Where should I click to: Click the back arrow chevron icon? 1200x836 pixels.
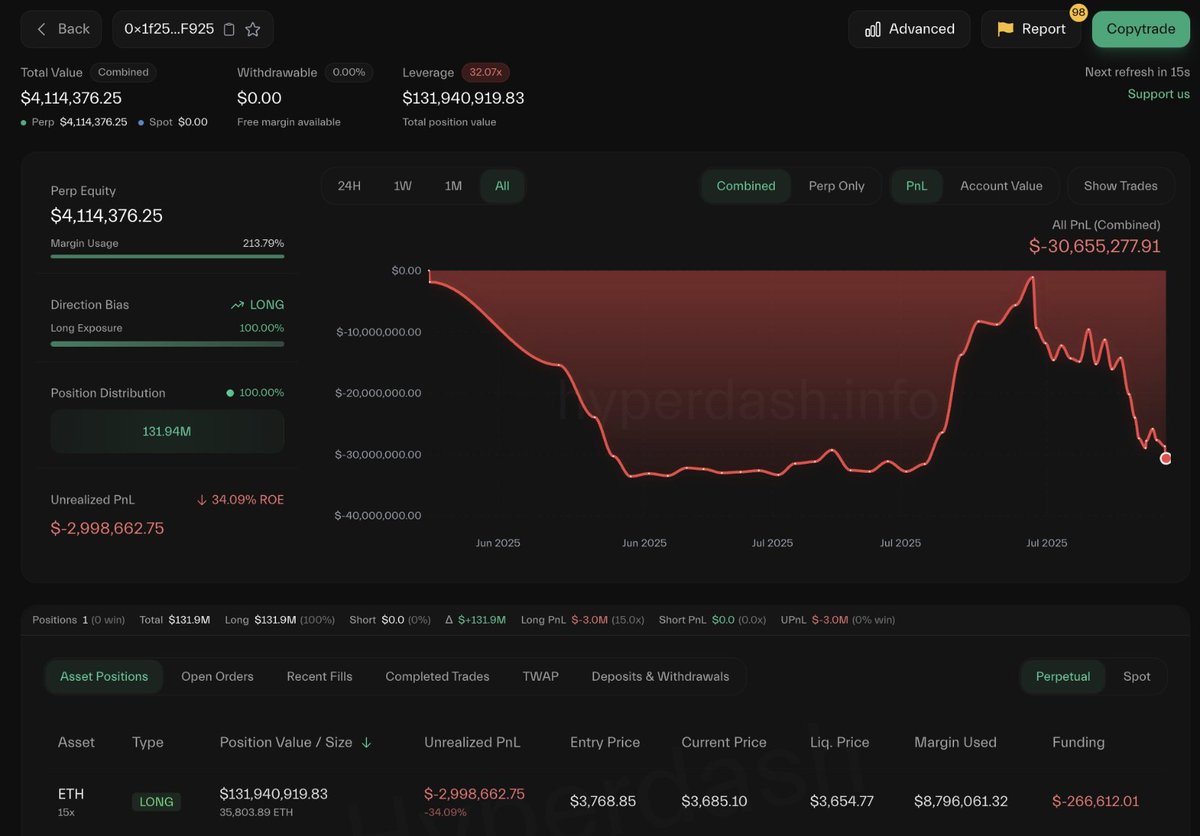41,29
